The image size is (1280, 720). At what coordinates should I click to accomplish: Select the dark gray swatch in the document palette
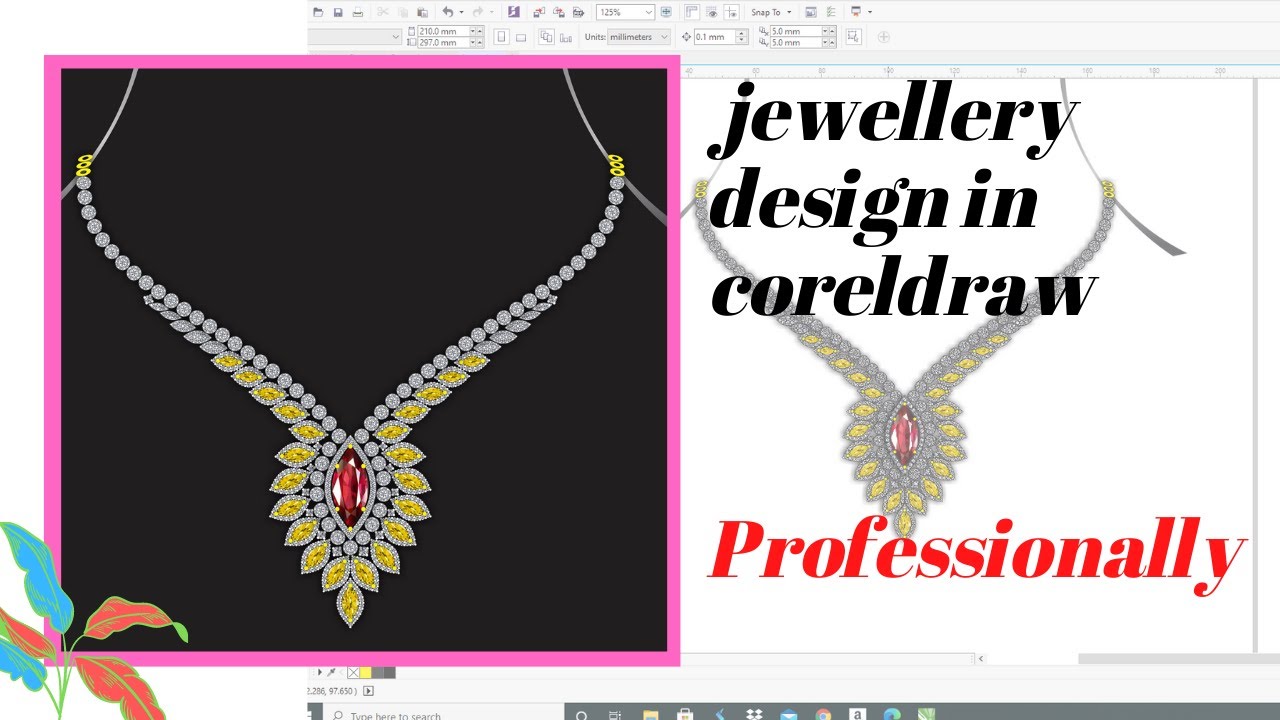click(390, 672)
